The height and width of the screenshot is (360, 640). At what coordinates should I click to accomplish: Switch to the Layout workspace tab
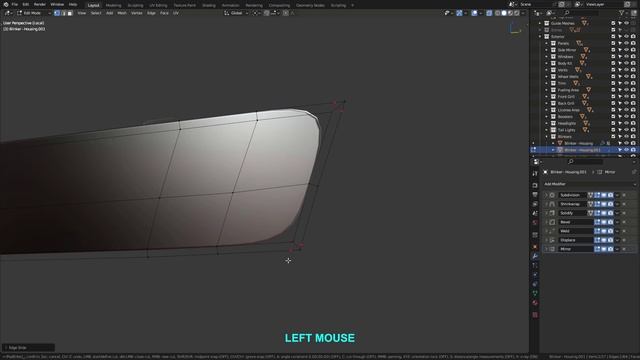point(93,5)
